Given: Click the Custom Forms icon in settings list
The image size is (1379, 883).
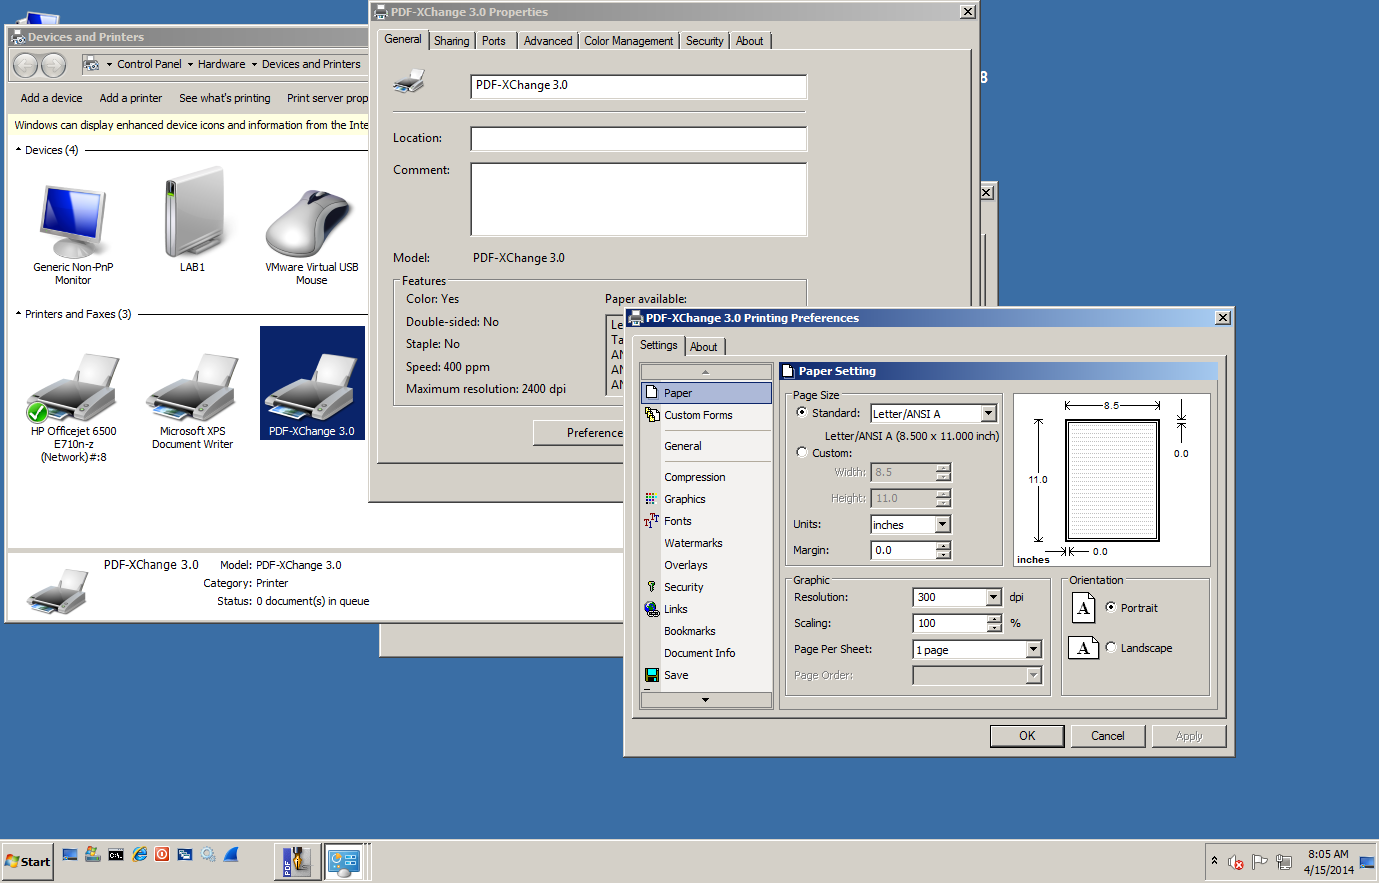Looking at the screenshot, I should click(x=652, y=414).
